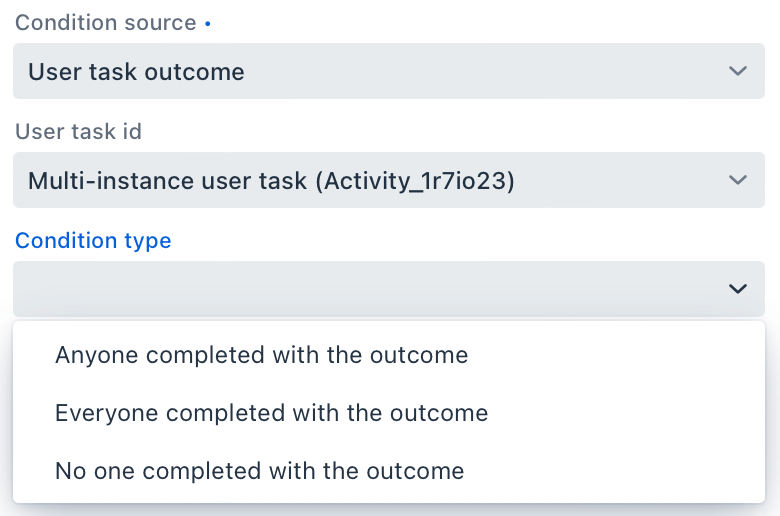The image size is (780, 516).
Task: Choose "Everyone completed with the outcome"
Action: [x=271, y=413]
